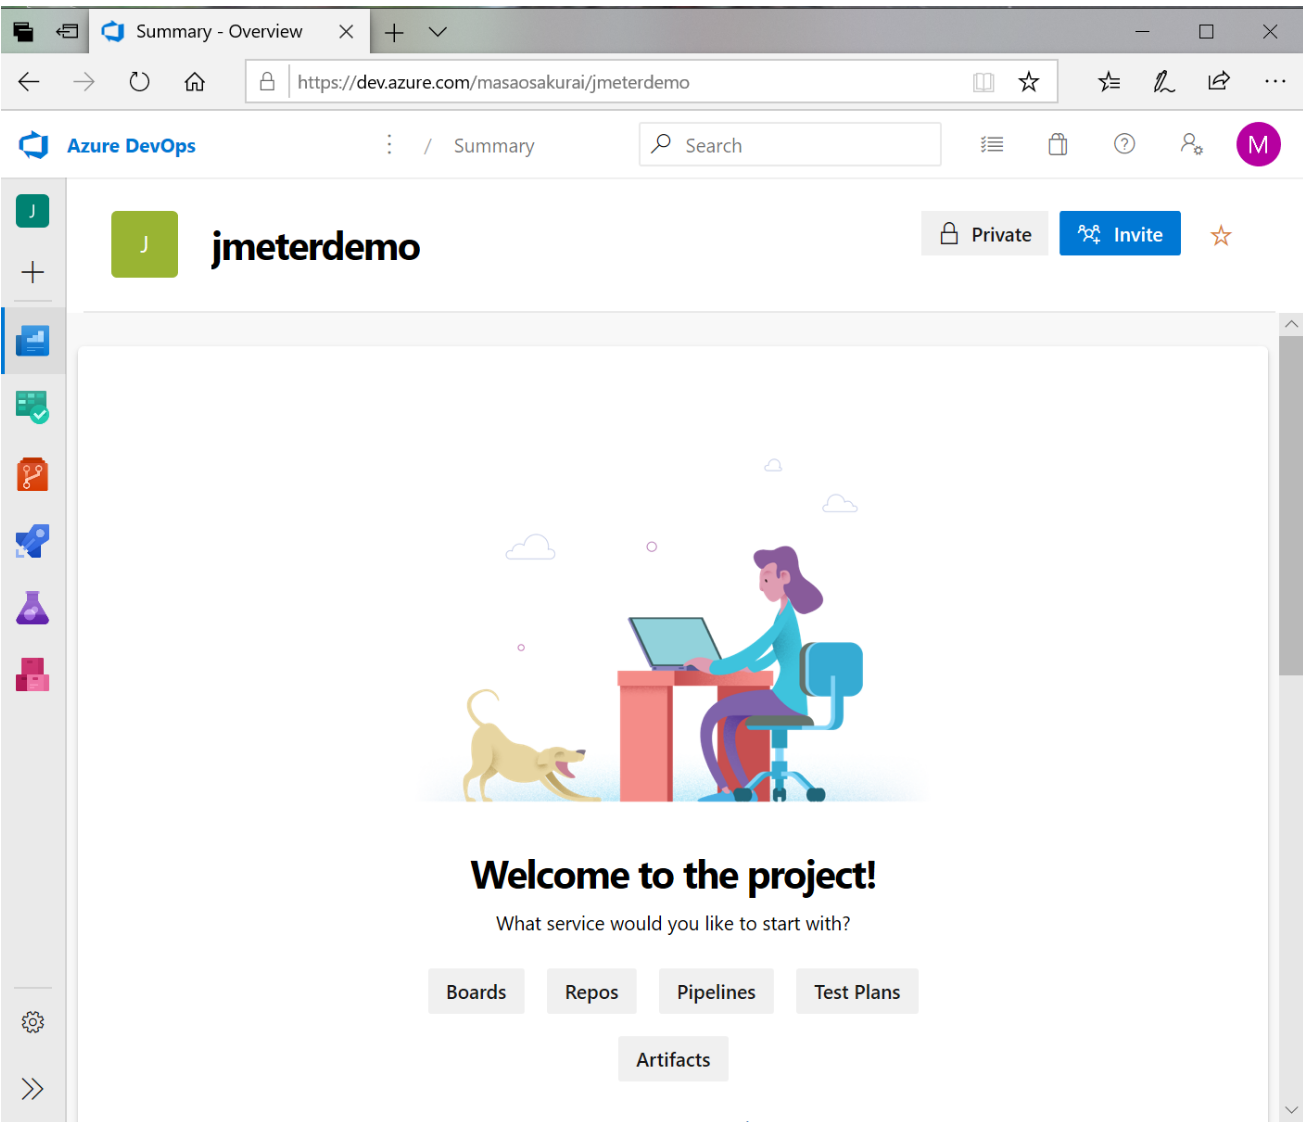Open Test Plans flask icon

pyautogui.click(x=32, y=608)
